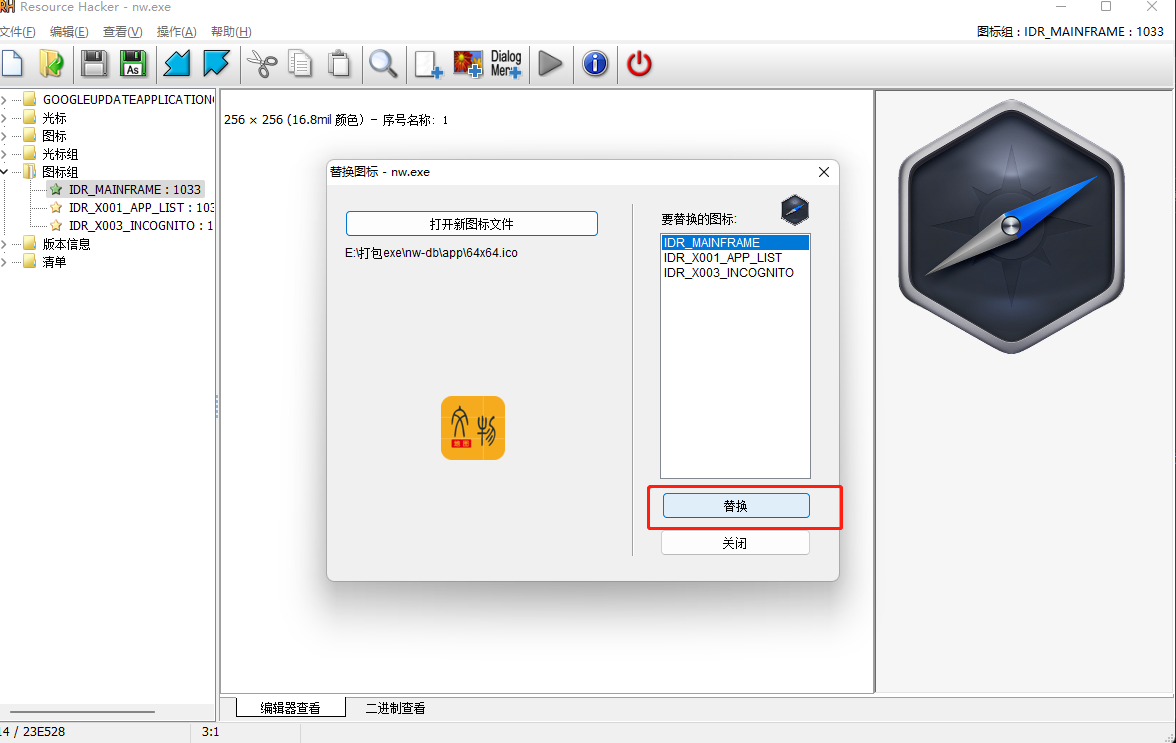Viewport: 1176px width, 743px height.
Task: Open a file with the folder toolbar icon
Action: pos(51,64)
